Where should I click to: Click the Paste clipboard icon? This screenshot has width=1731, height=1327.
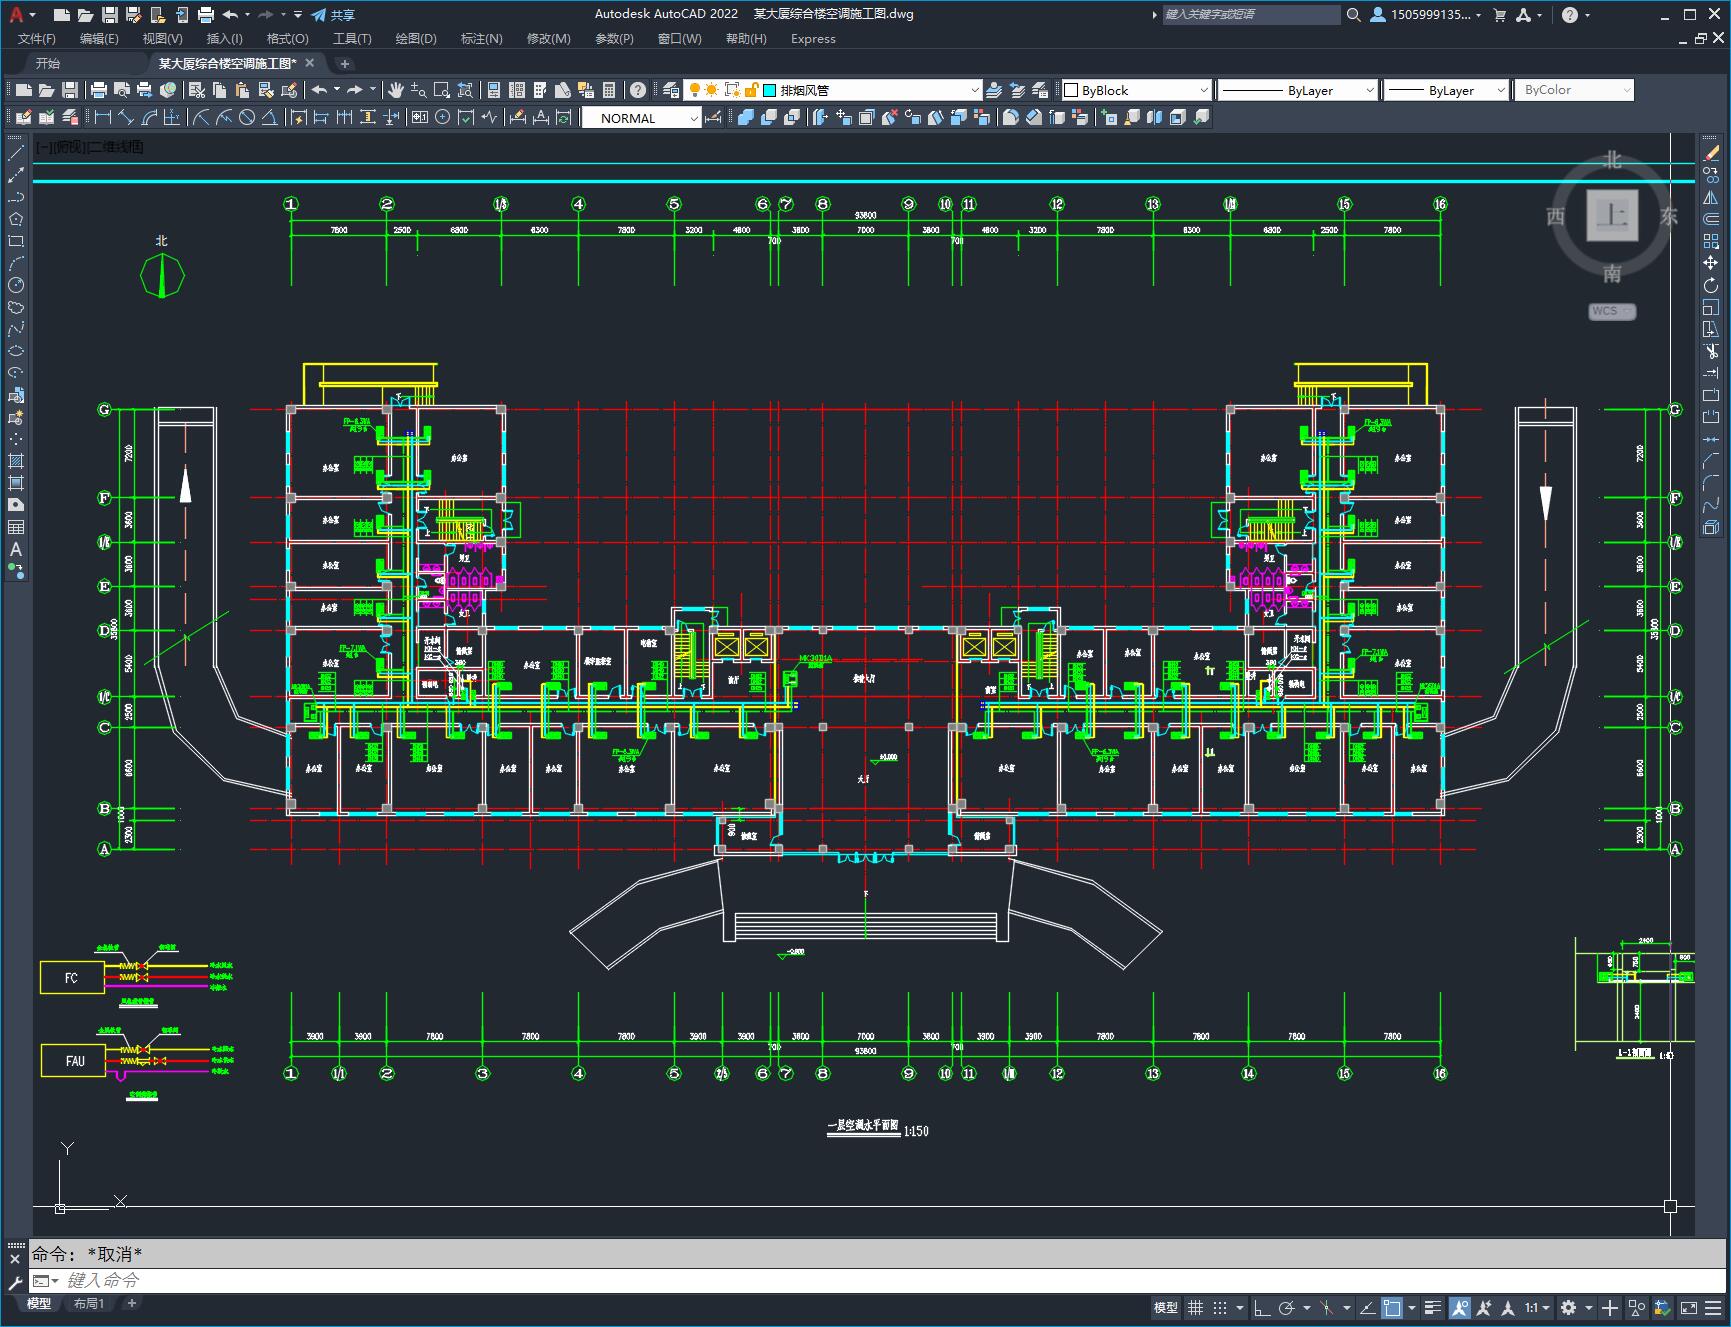(242, 90)
